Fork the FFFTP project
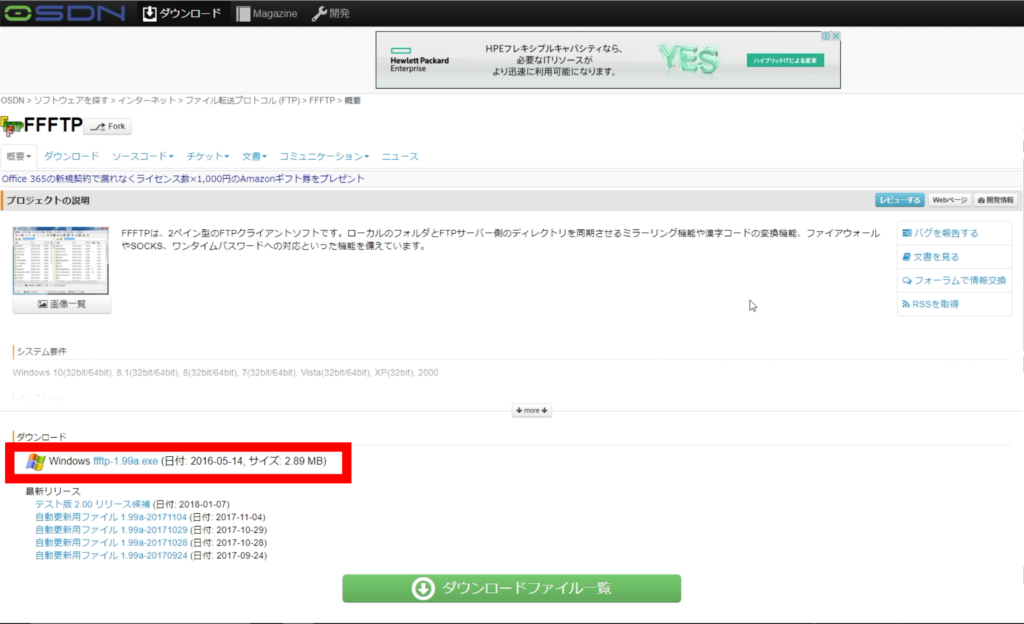Viewport: 1024px width, 624px height. pyautogui.click(x=108, y=127)
